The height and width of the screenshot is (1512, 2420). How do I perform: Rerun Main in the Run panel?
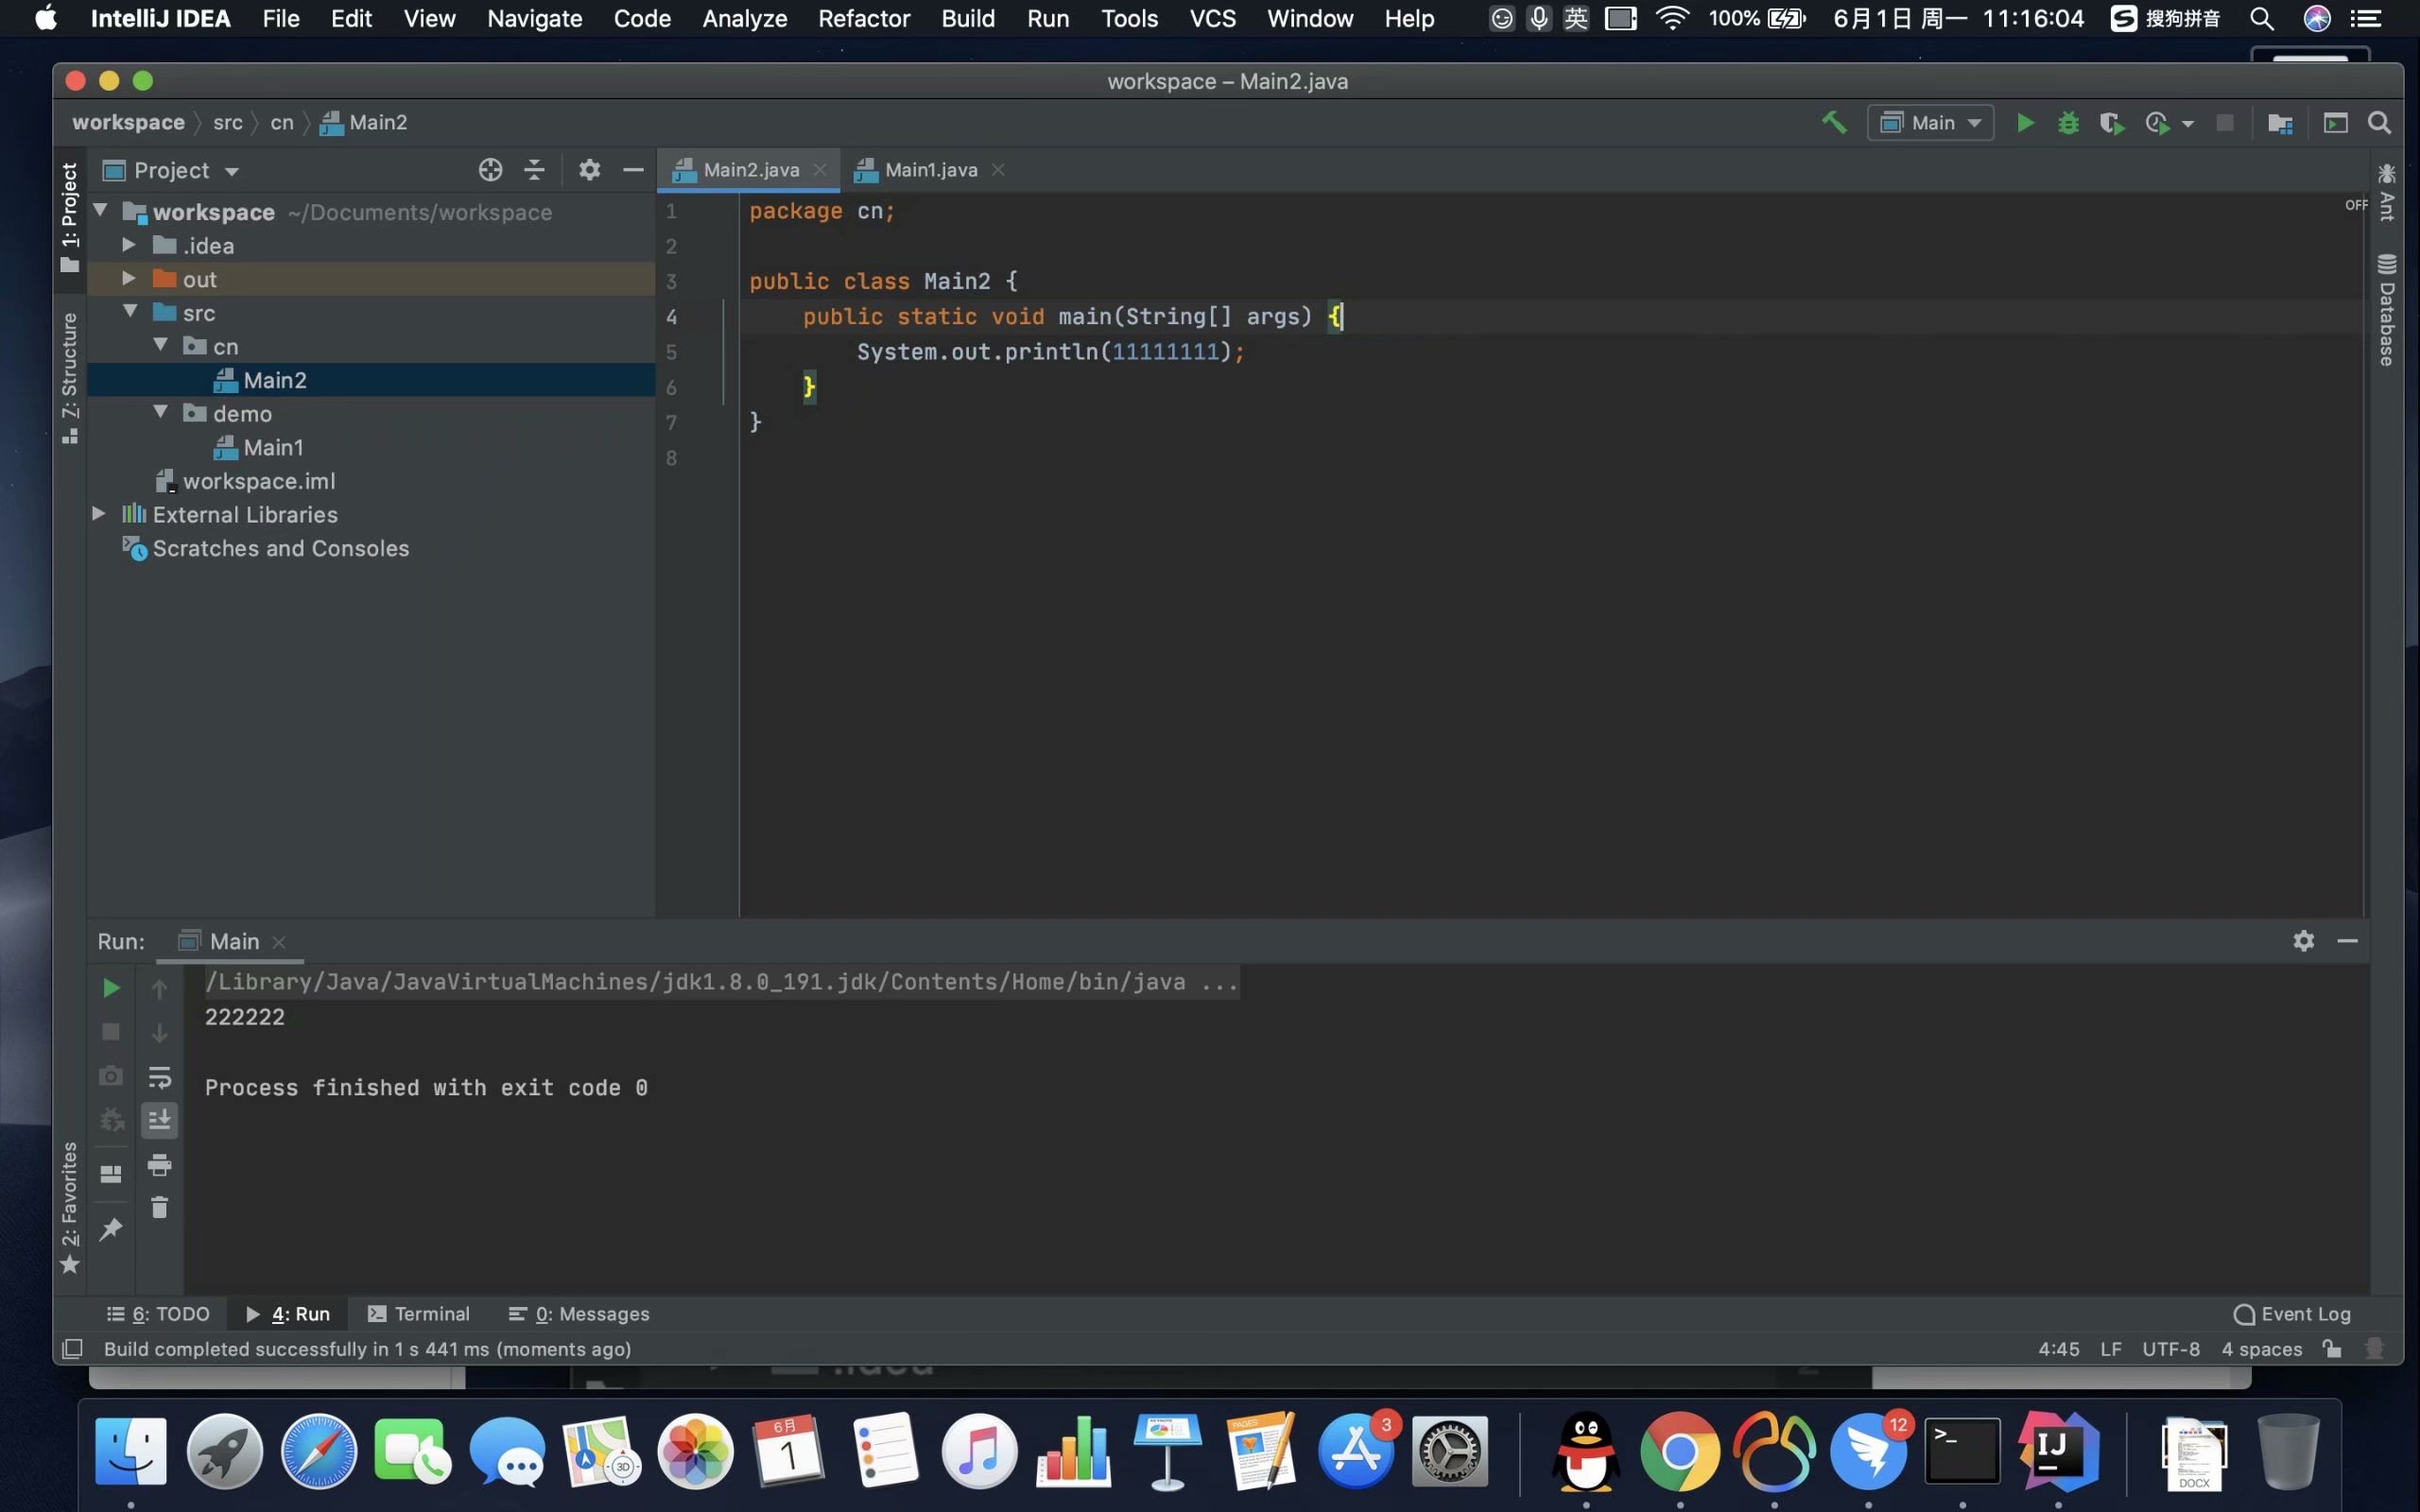click(111, 988)
